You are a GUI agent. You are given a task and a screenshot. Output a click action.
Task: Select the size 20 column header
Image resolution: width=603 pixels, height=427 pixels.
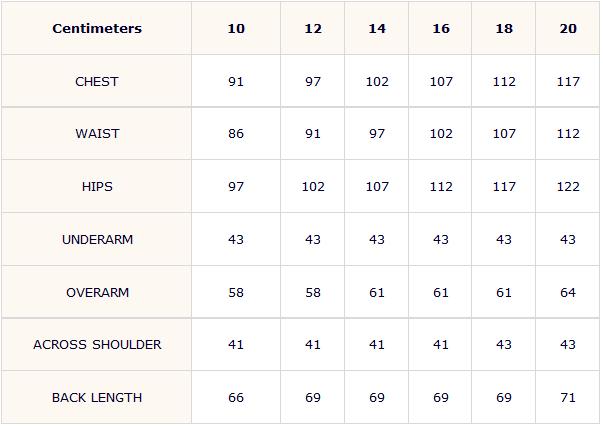point(568,28)
